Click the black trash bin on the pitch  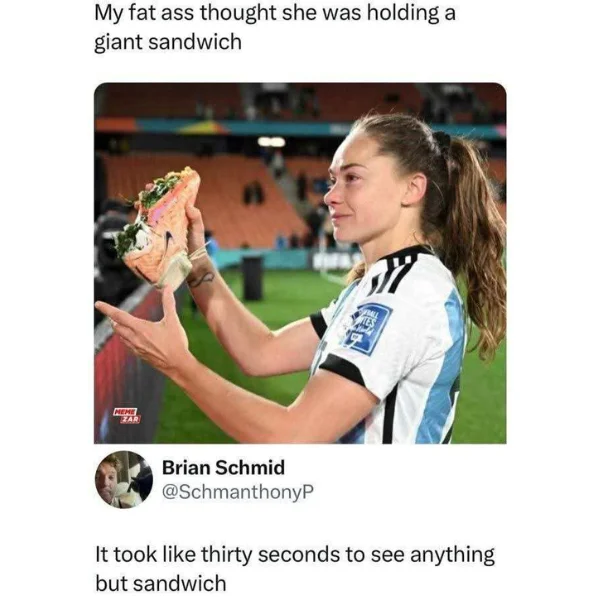click(253, 278)
